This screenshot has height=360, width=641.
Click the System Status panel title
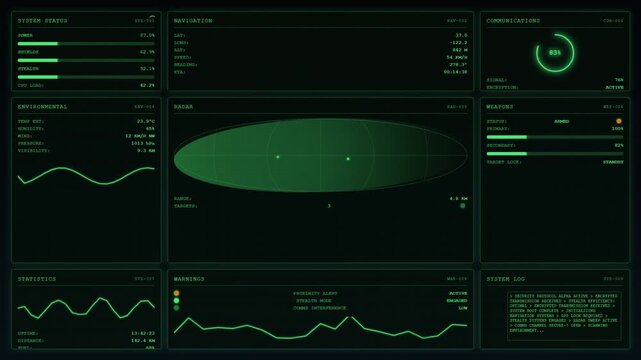tap(42, 20)
